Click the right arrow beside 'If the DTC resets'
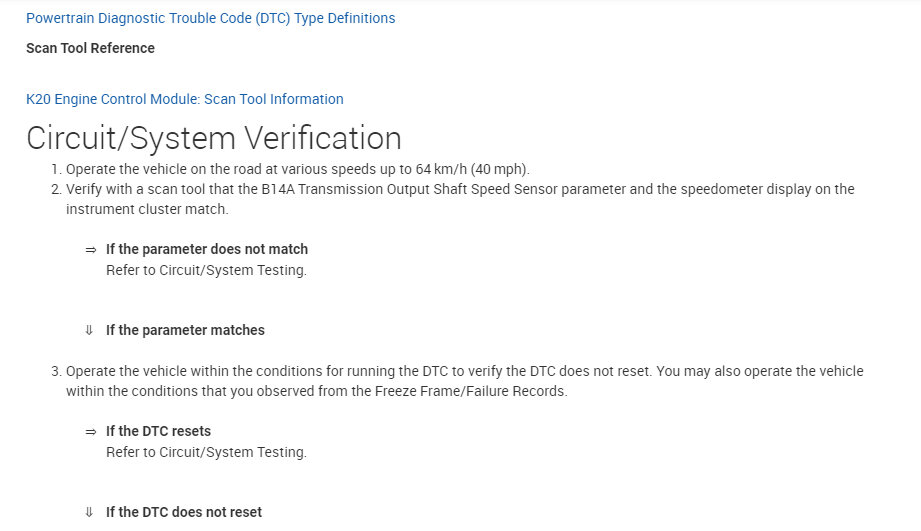 (90, 432)
